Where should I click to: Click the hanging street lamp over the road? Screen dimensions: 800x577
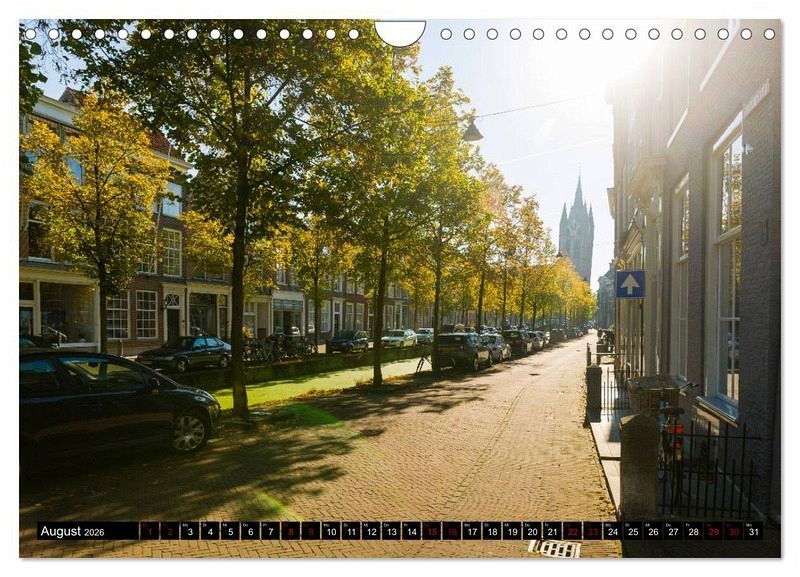point(472,130)
